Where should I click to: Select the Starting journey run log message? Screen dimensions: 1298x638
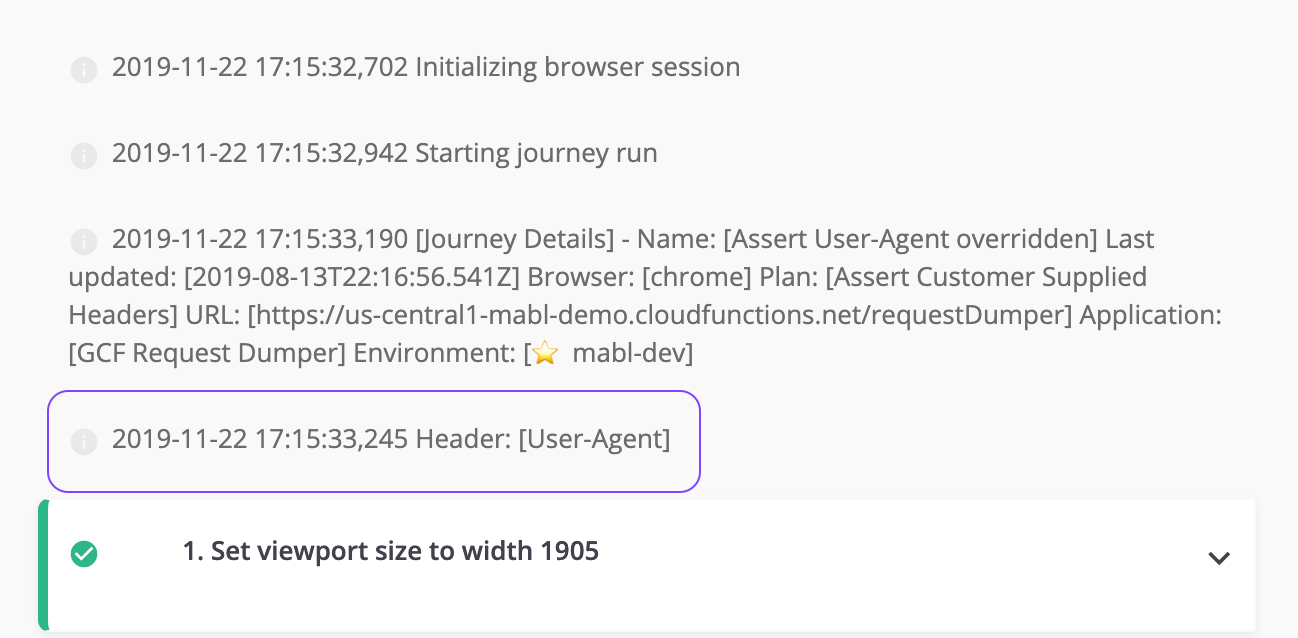click(x=536, y=153)
